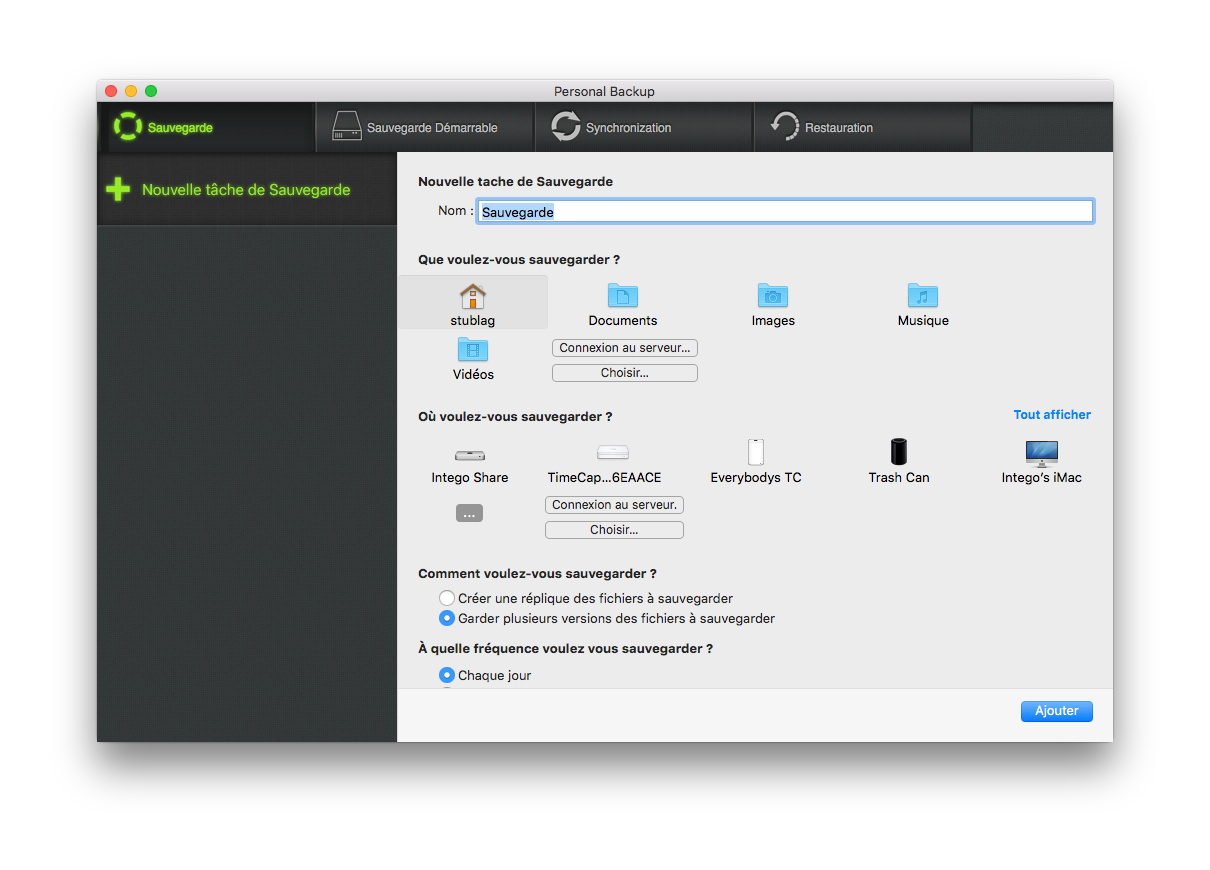The width and height of the screenshot is (1210, 870).
Task: Select Créer une réplique des fichiers radio
Action: (x=447, y=598)
